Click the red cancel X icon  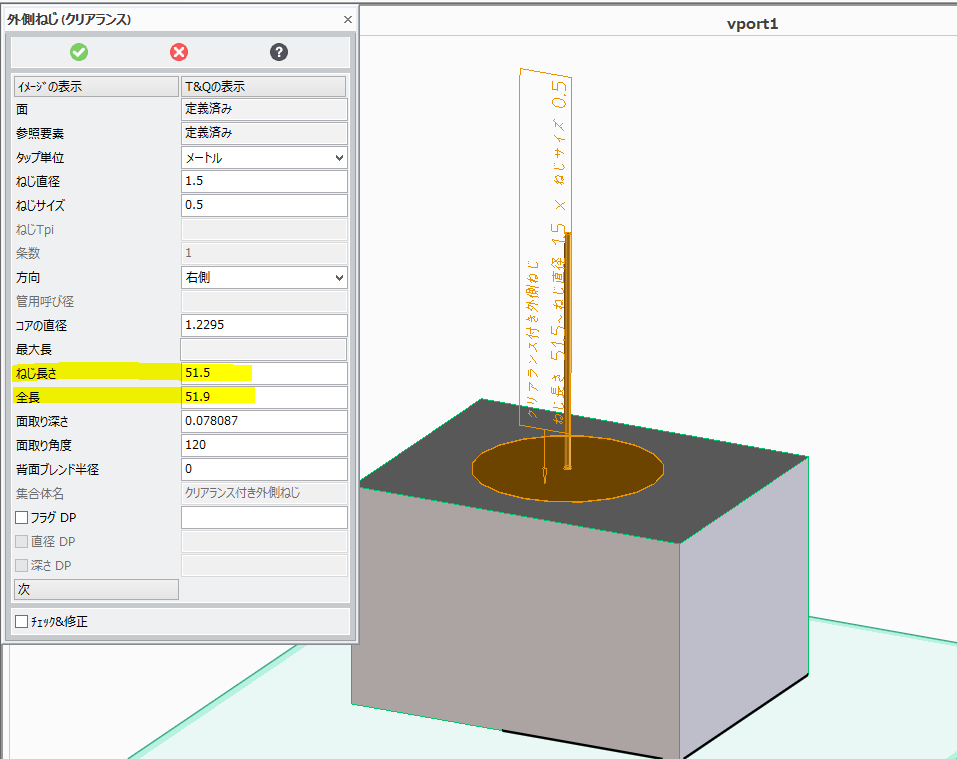pyautogui.click(x=179, y=52)
